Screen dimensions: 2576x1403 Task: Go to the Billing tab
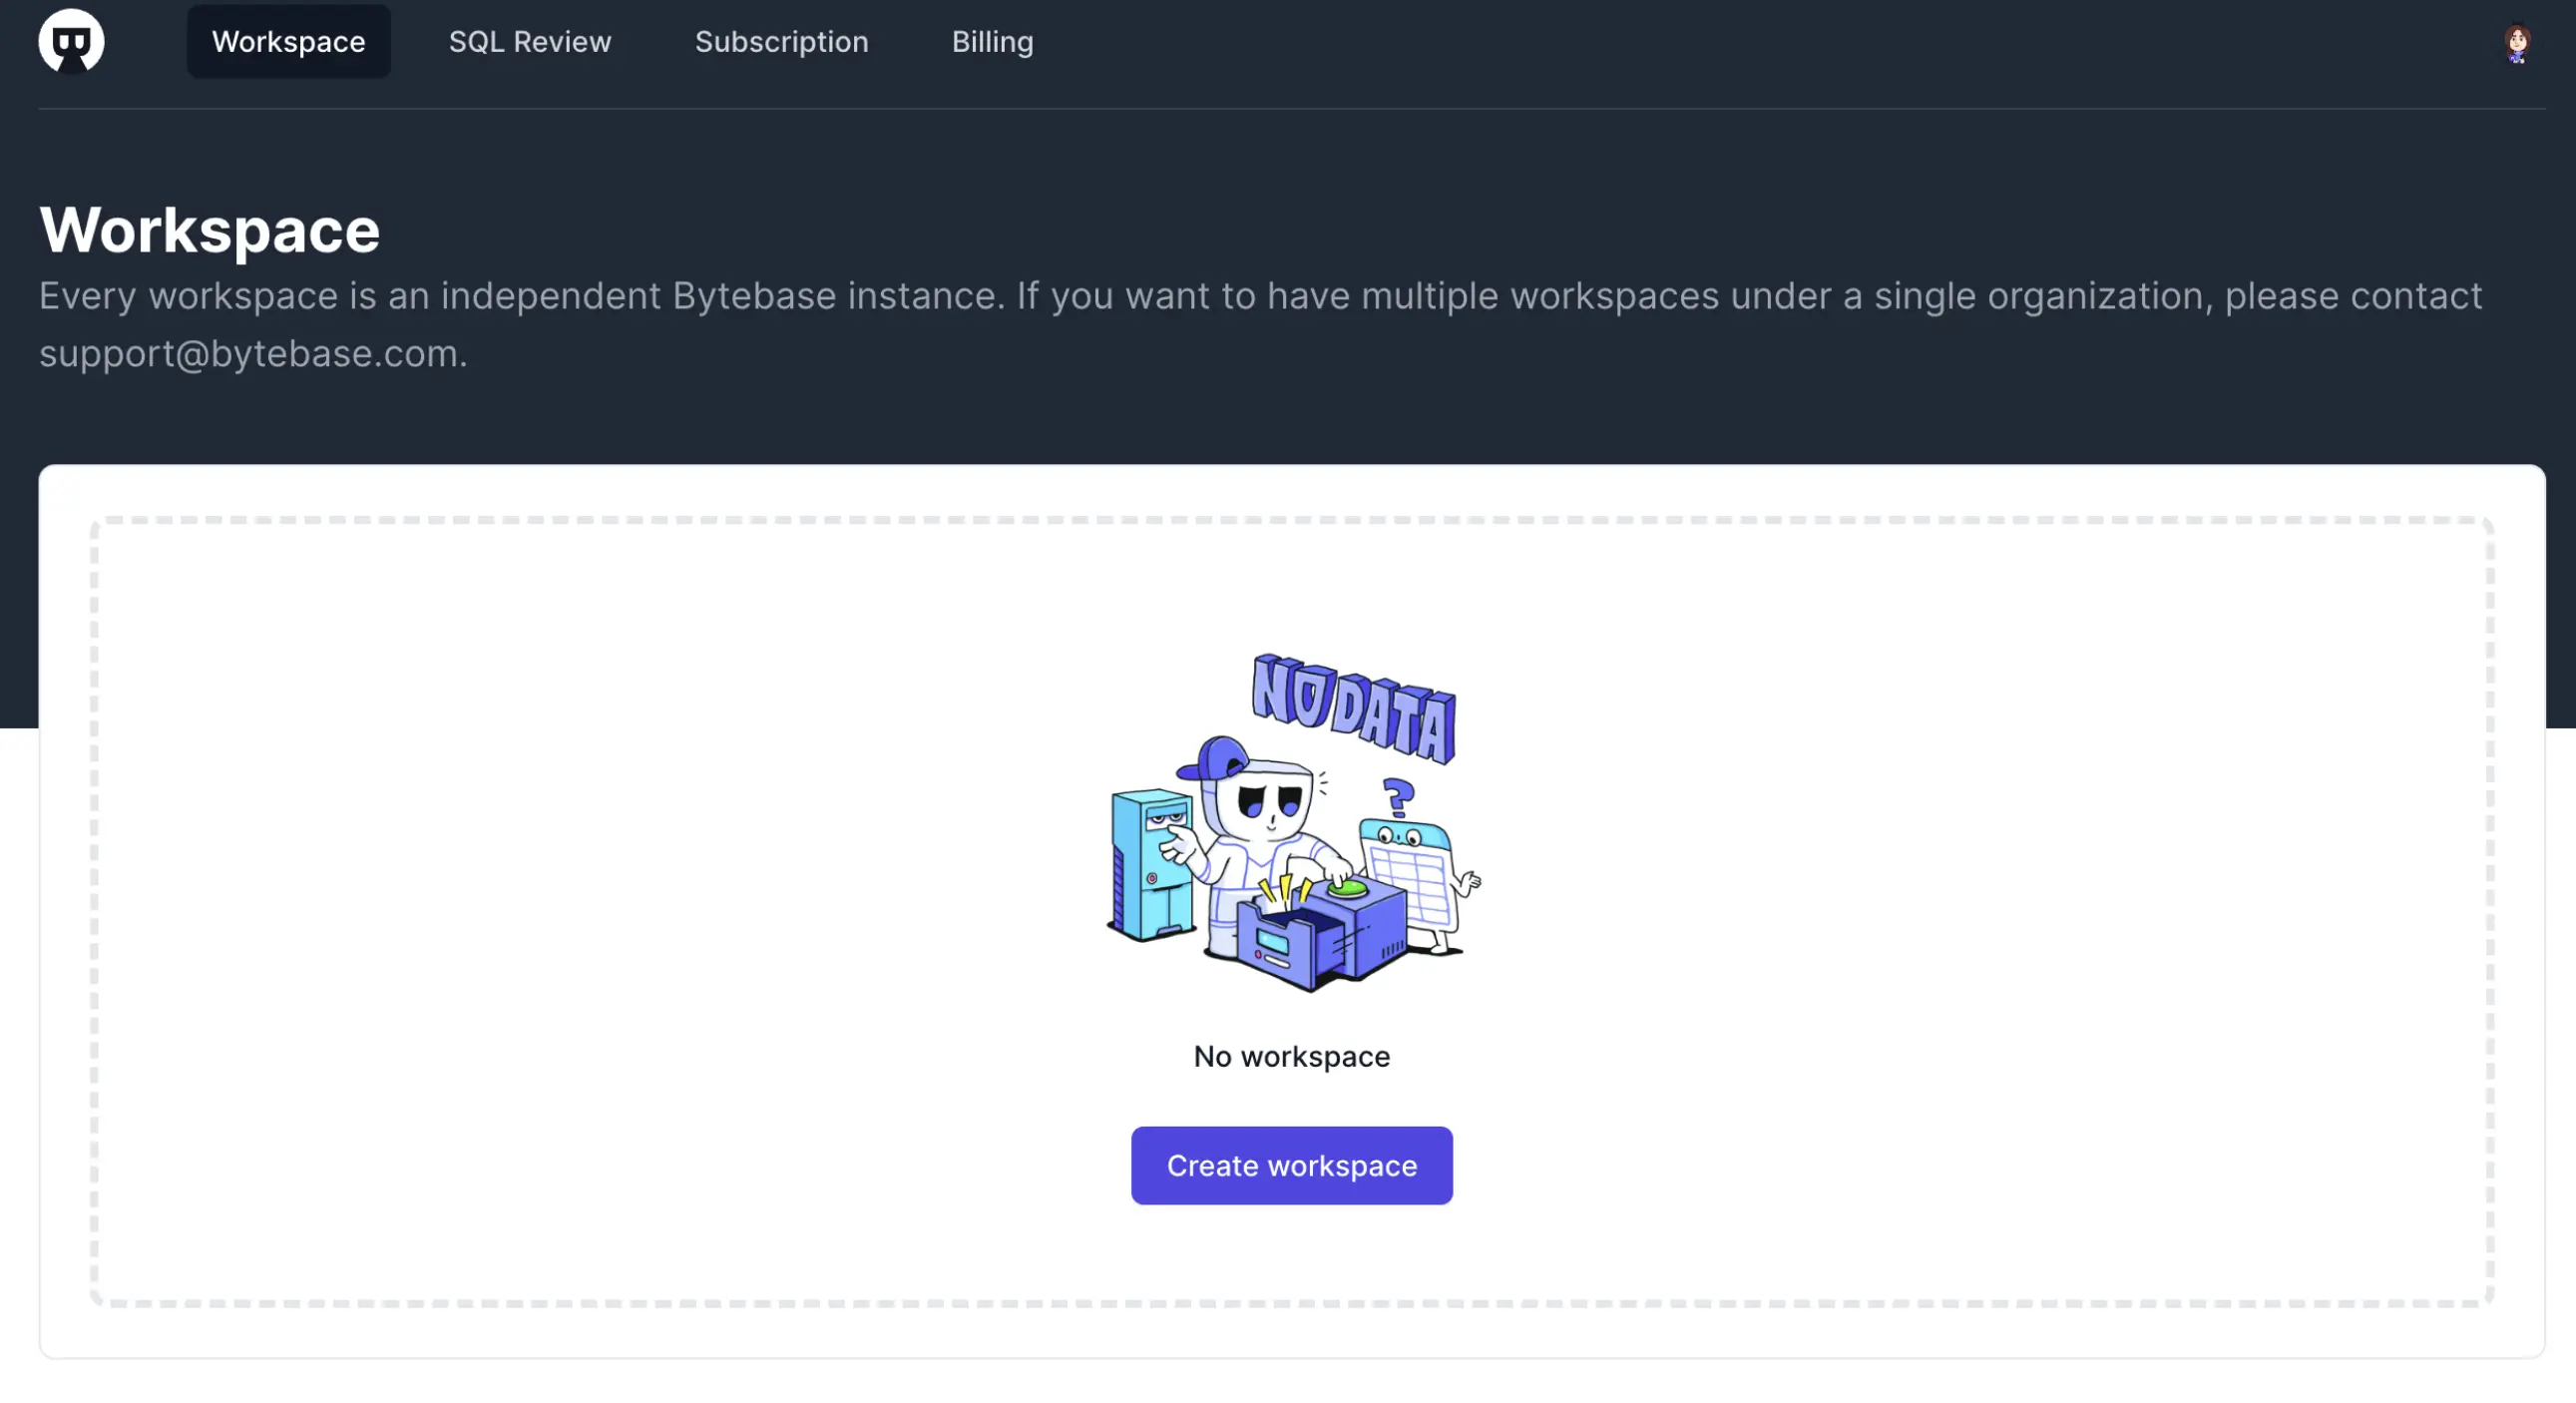click(x=992, y=42)
